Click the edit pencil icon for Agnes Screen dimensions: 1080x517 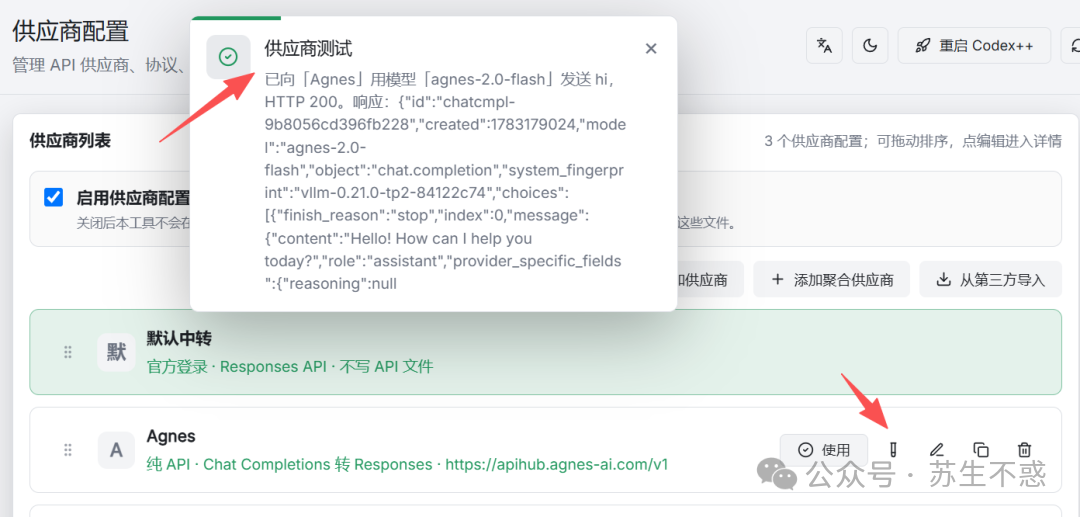pyautogui.click(x=936, y=450)
